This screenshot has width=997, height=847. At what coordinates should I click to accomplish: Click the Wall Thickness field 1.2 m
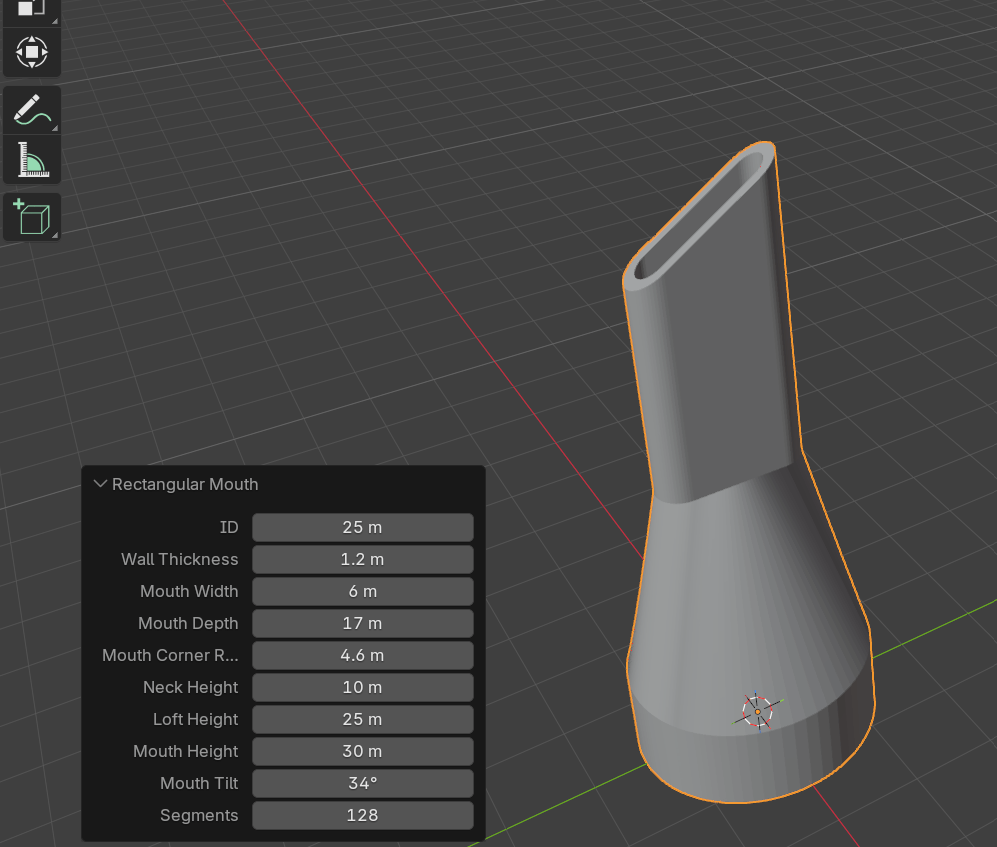tap(362, 559)
